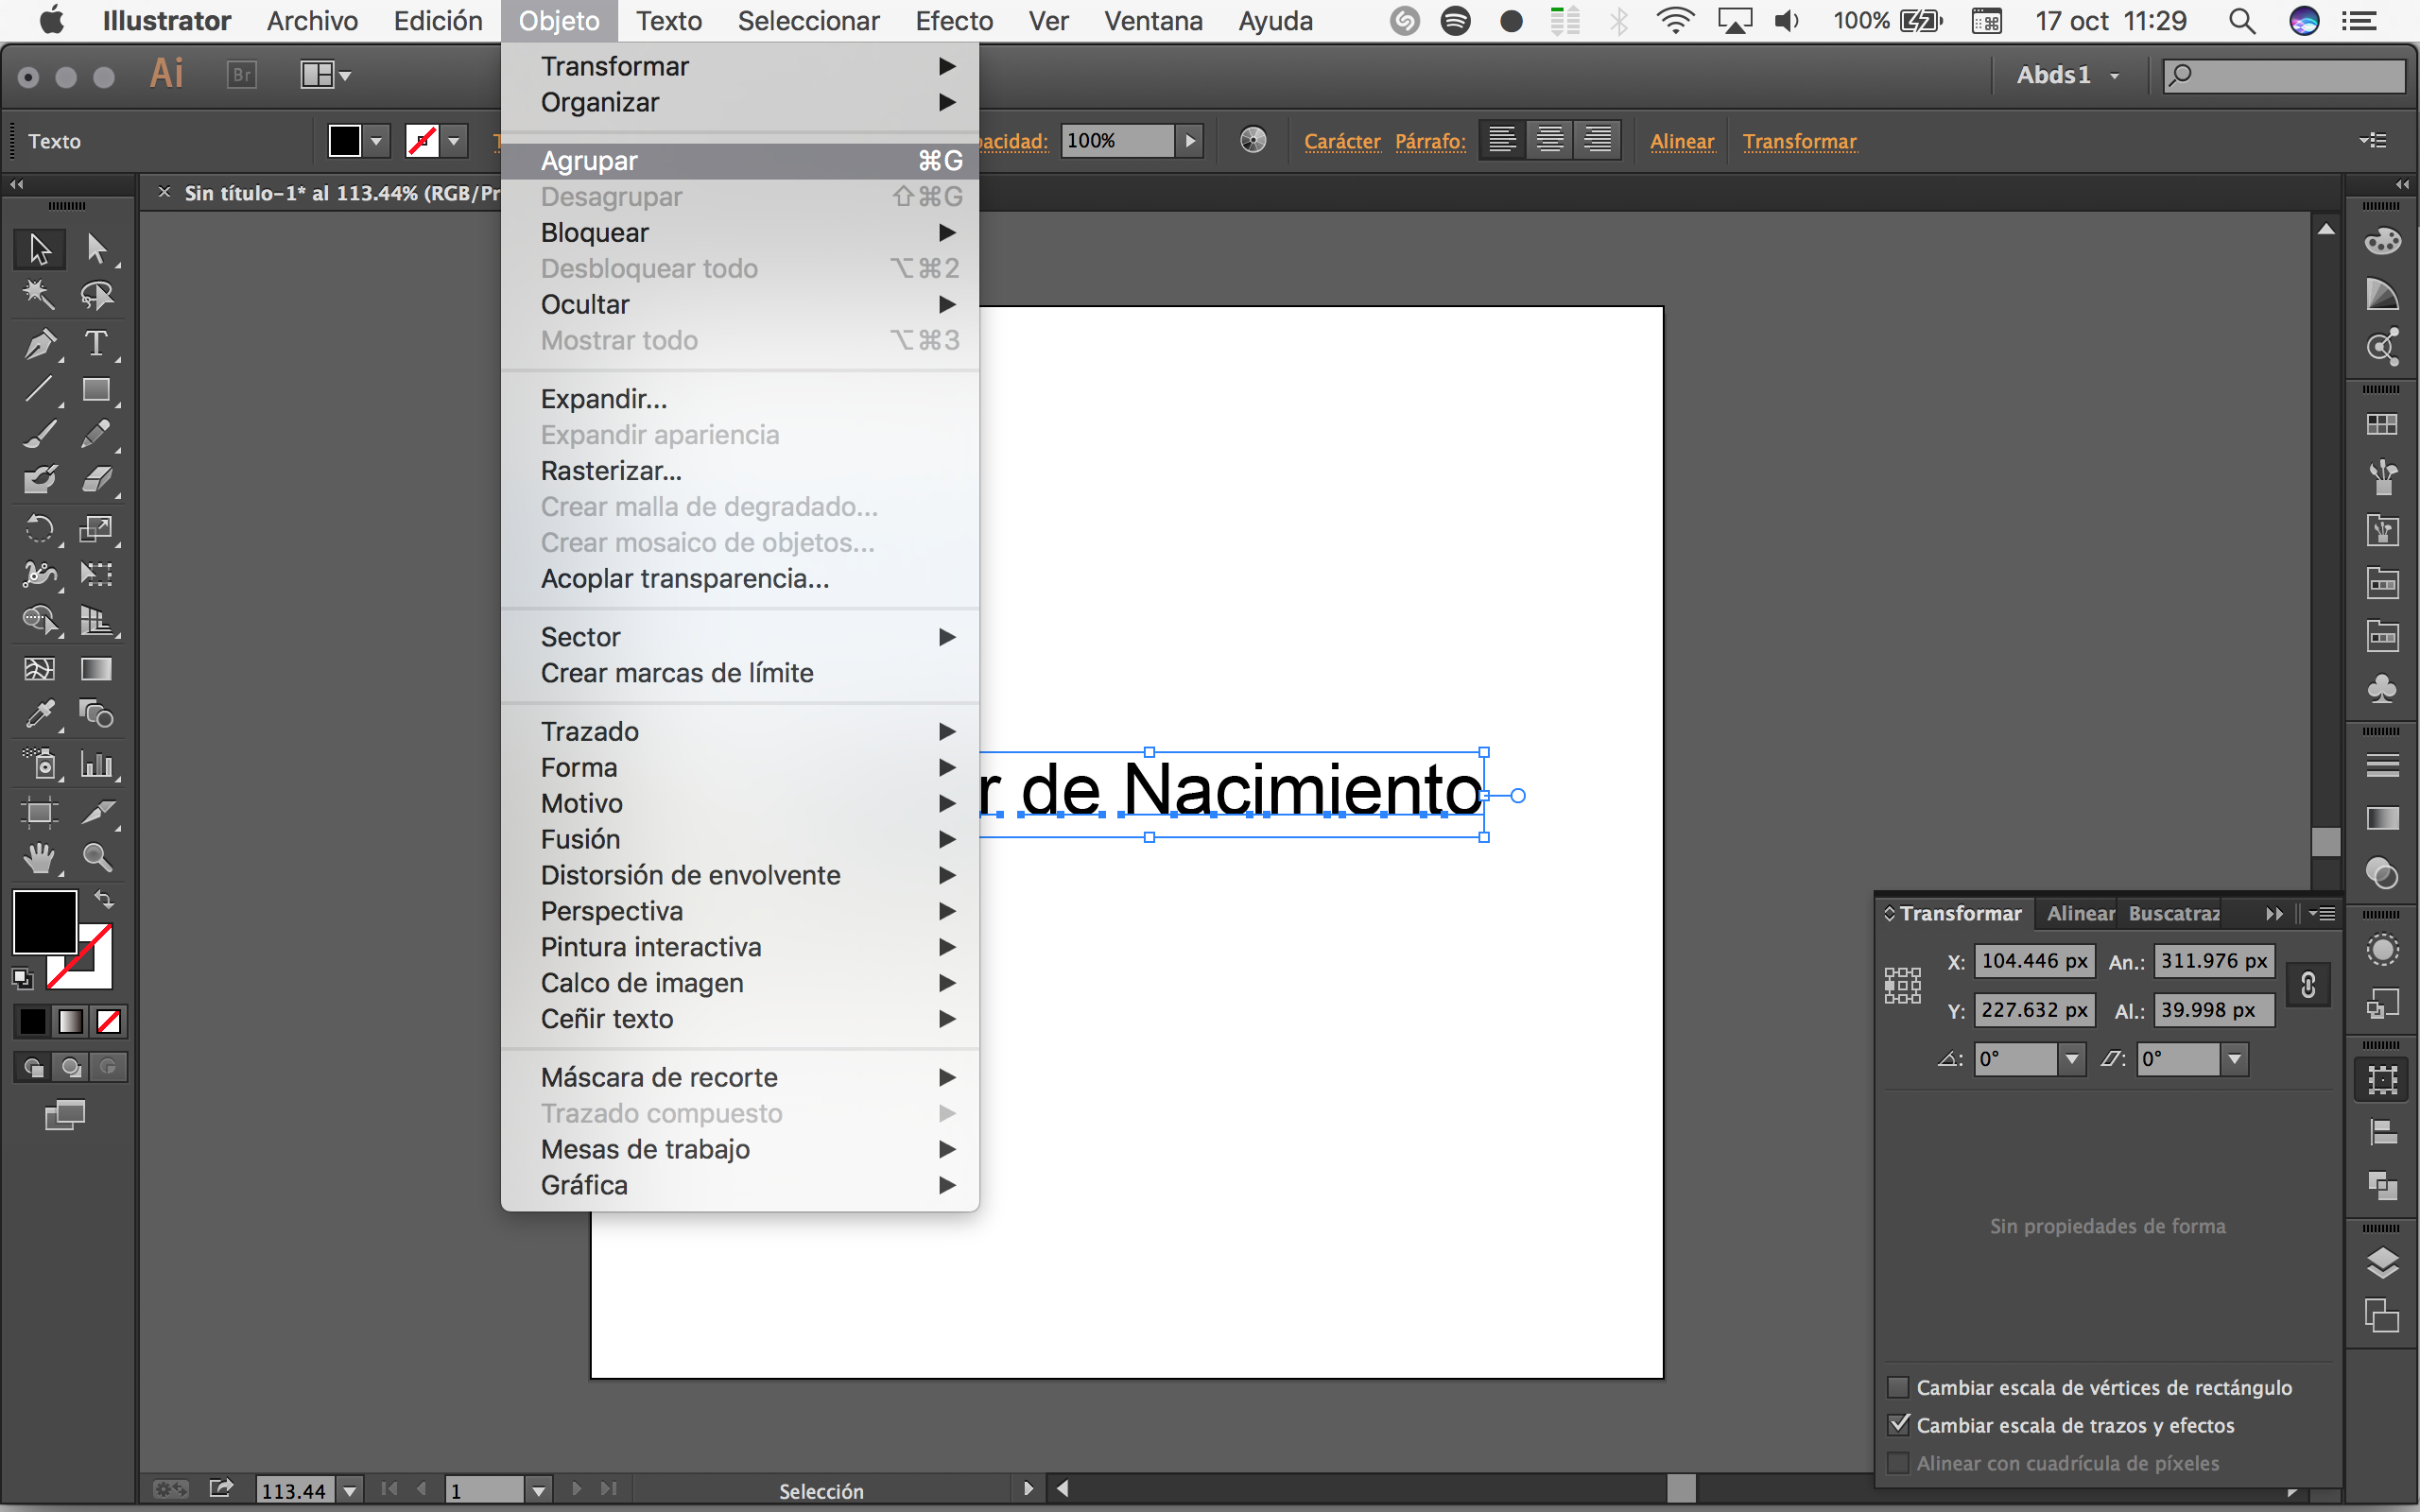
Task: Open the rotation angle dropdown
Action: (2071, 1059)
